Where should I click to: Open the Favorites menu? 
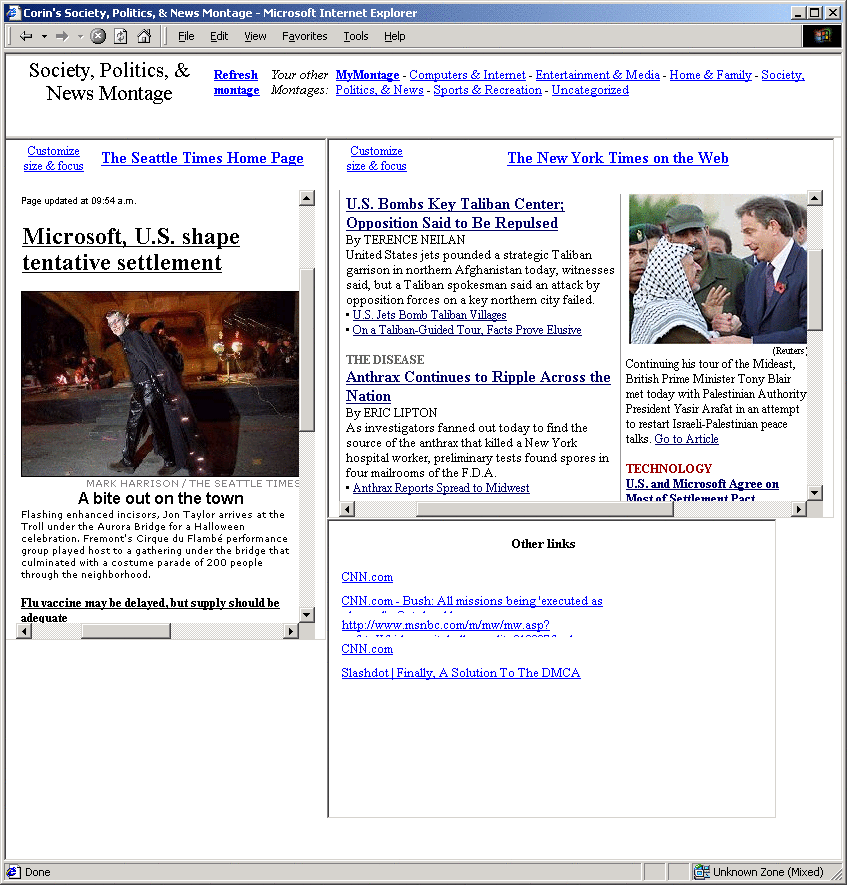coord(304,36)
